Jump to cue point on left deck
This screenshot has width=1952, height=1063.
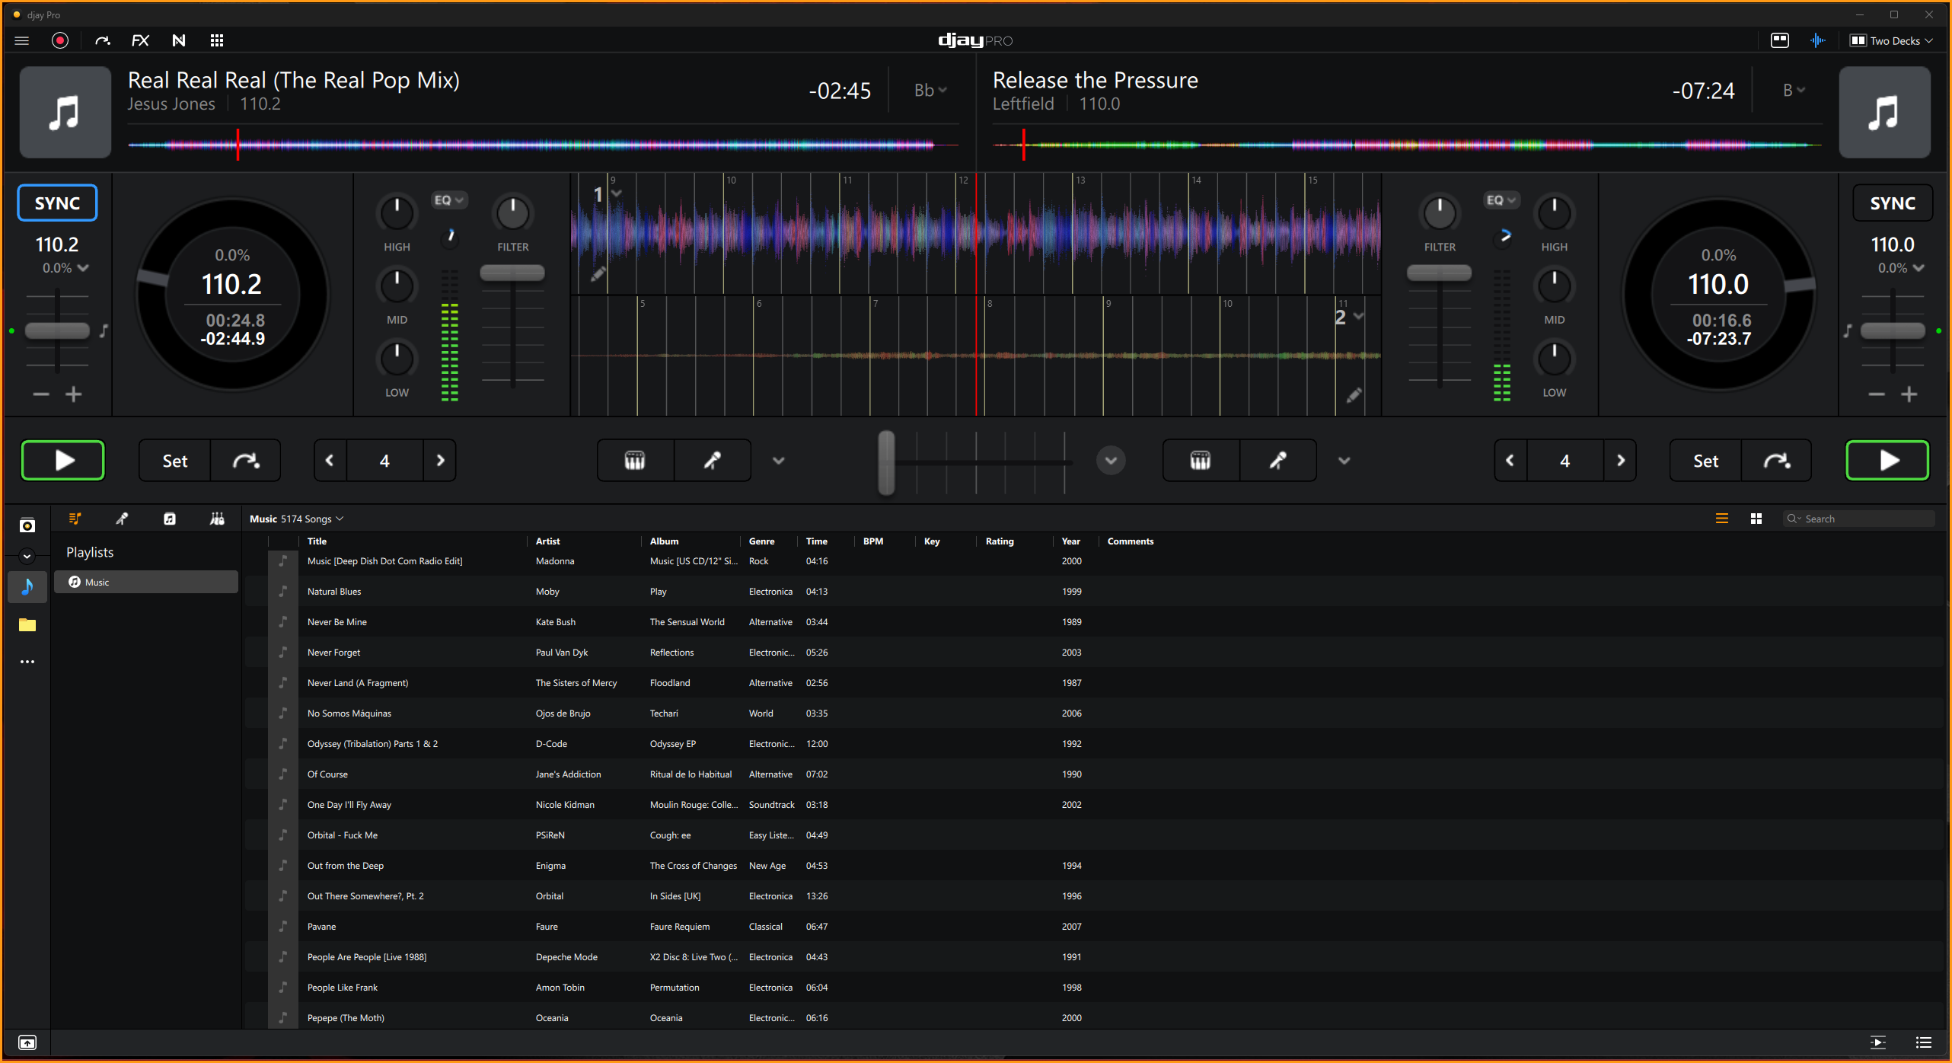246,461
